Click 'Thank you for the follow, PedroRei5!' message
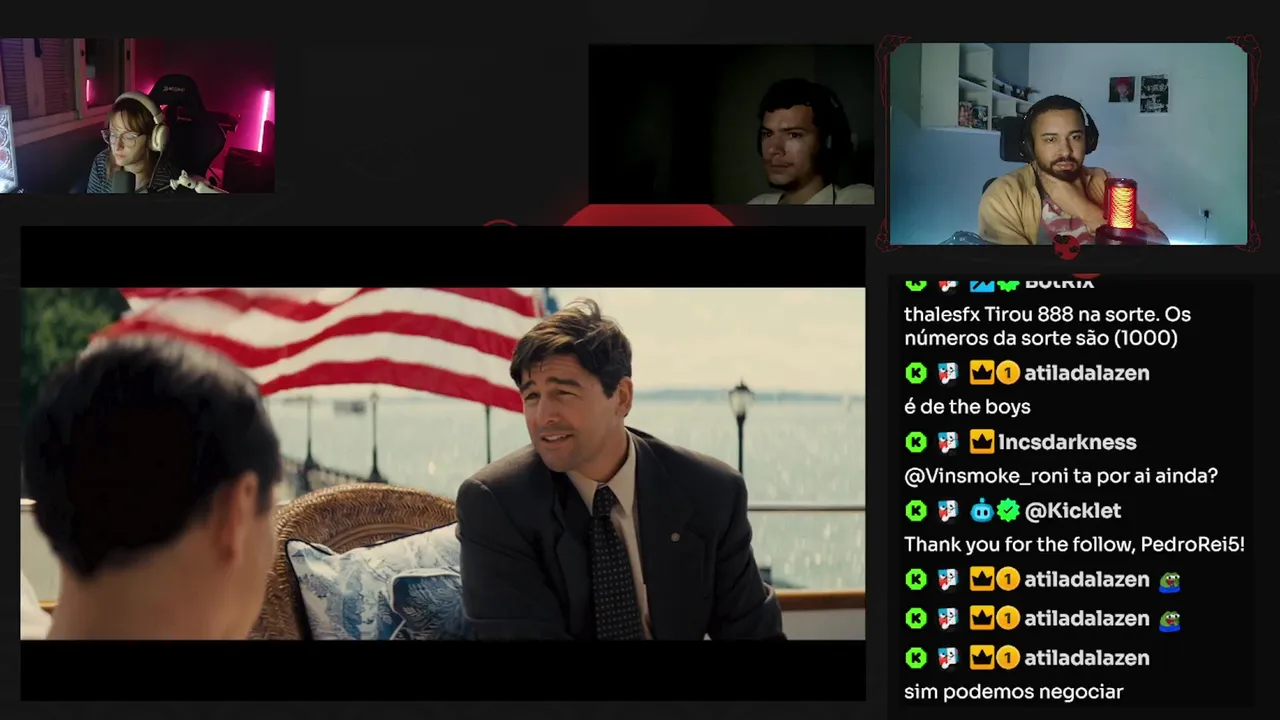 [x=1074, y=545]
